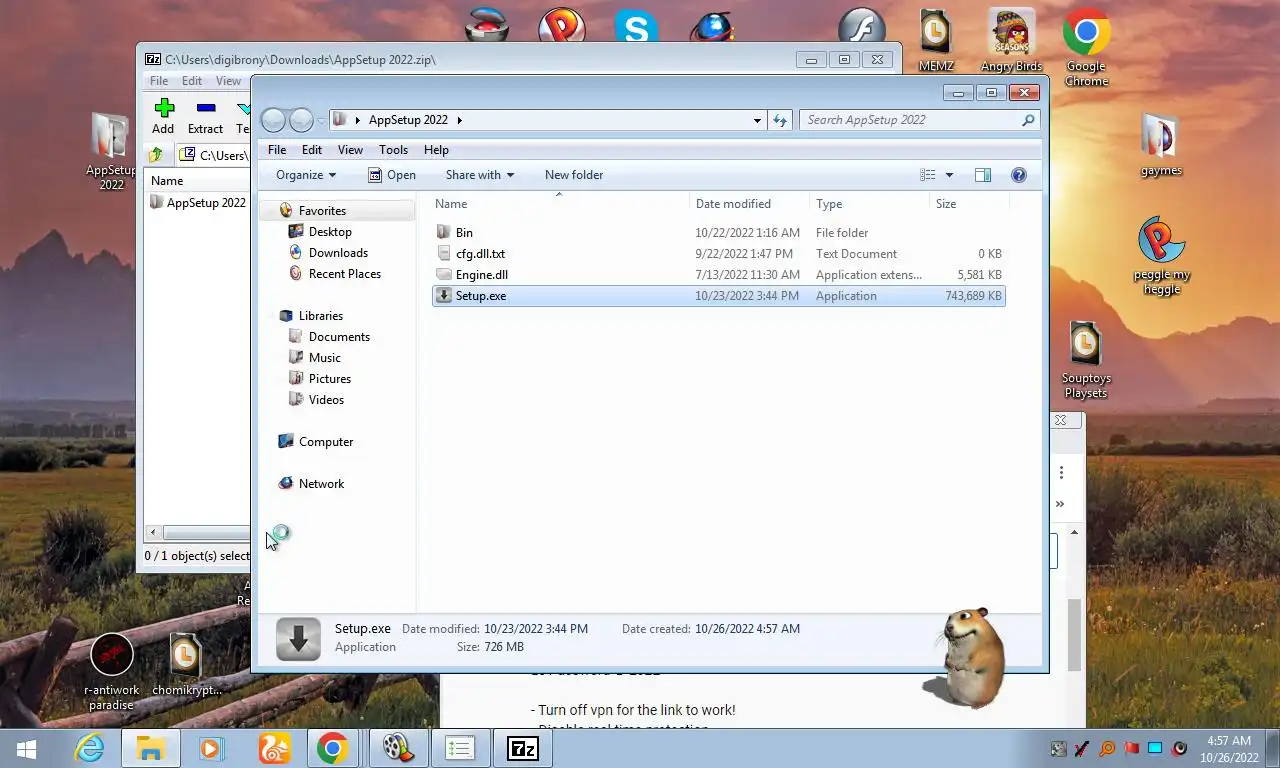Click the Open toolbar button
Viewport: 1280px width, 768px height.
[x=392, y=175]
